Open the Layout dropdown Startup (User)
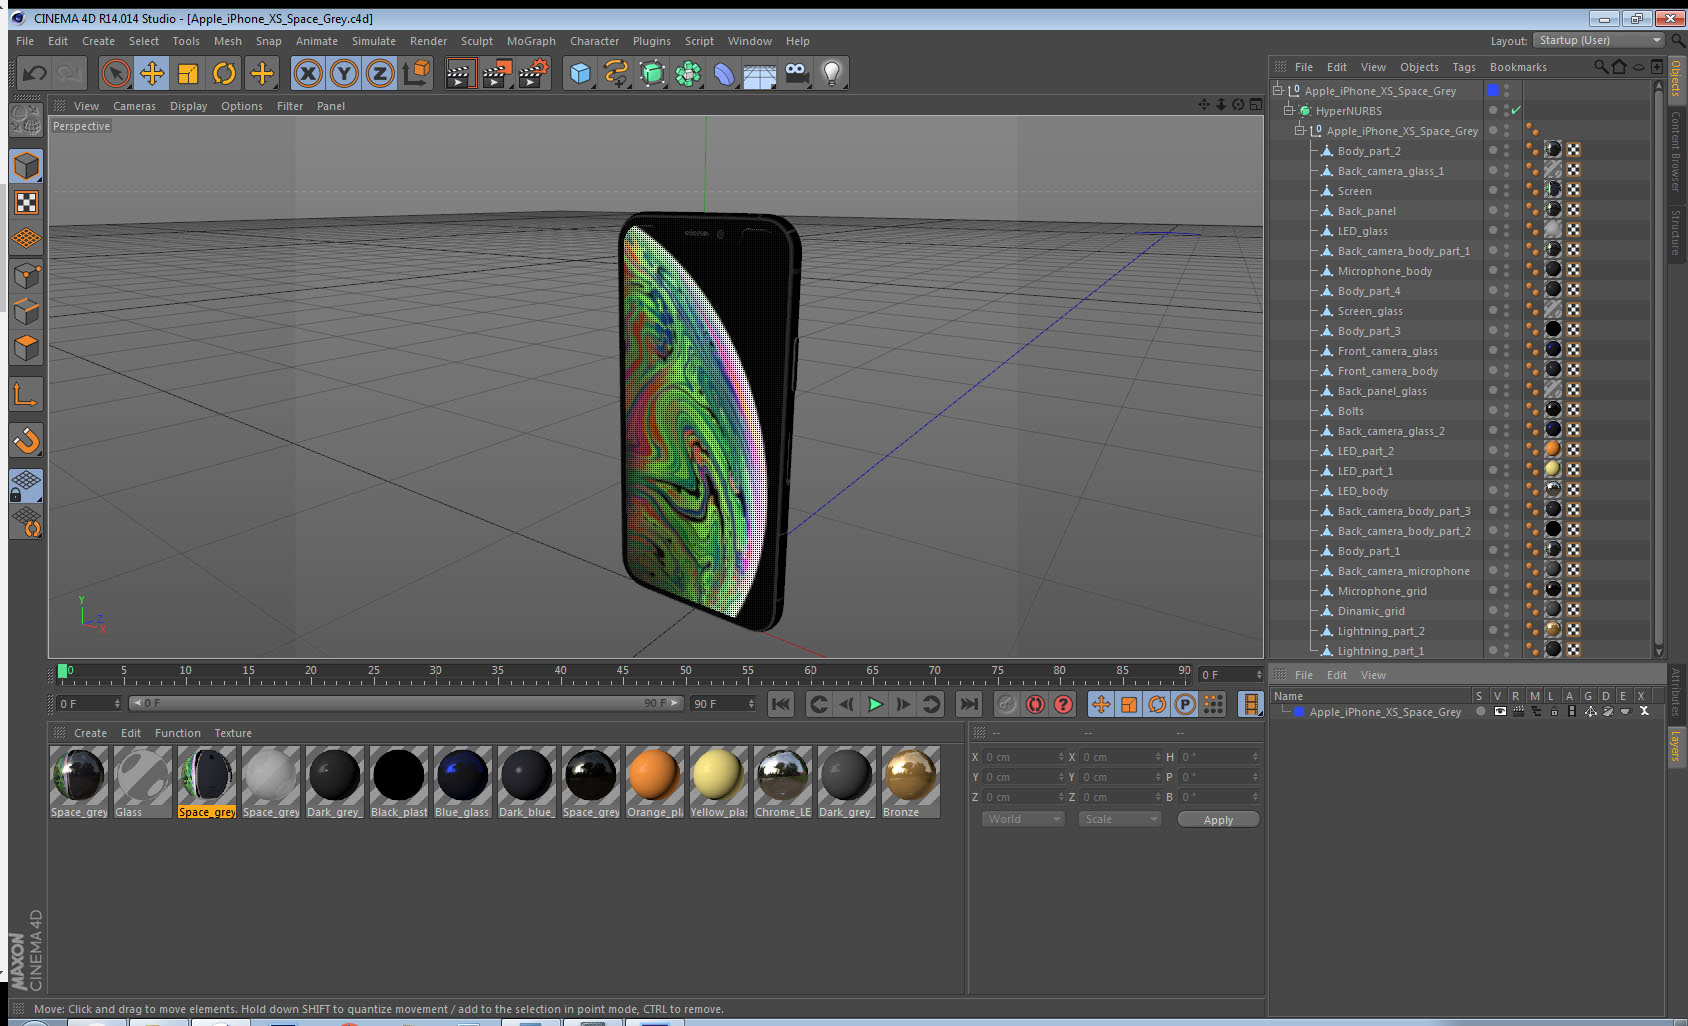The height and width of the screenshot is (1026, 1688). [x=1598, y=40]
